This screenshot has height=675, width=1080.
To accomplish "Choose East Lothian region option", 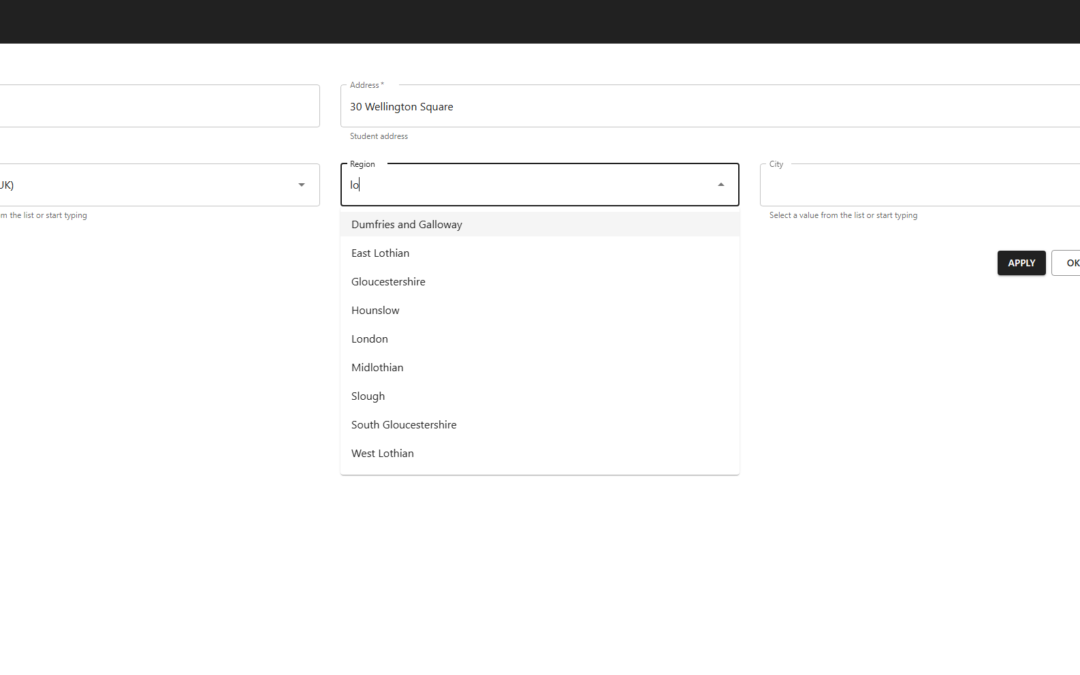I will click(x=539, y=253).
